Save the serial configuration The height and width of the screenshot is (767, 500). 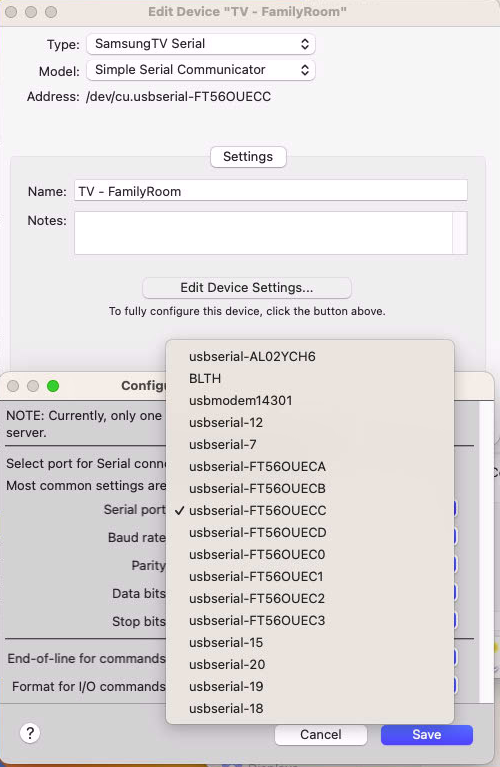pos(427,735)
